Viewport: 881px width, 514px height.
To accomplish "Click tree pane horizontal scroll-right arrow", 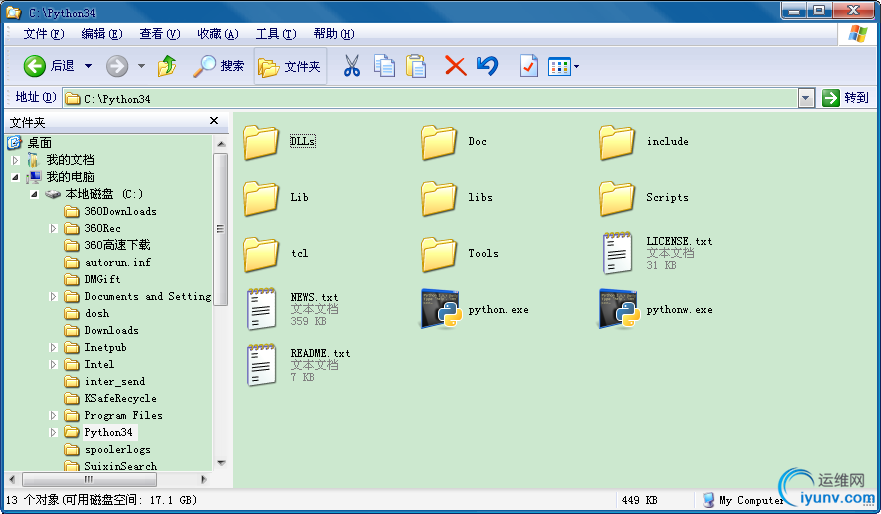I will point(204,480).
